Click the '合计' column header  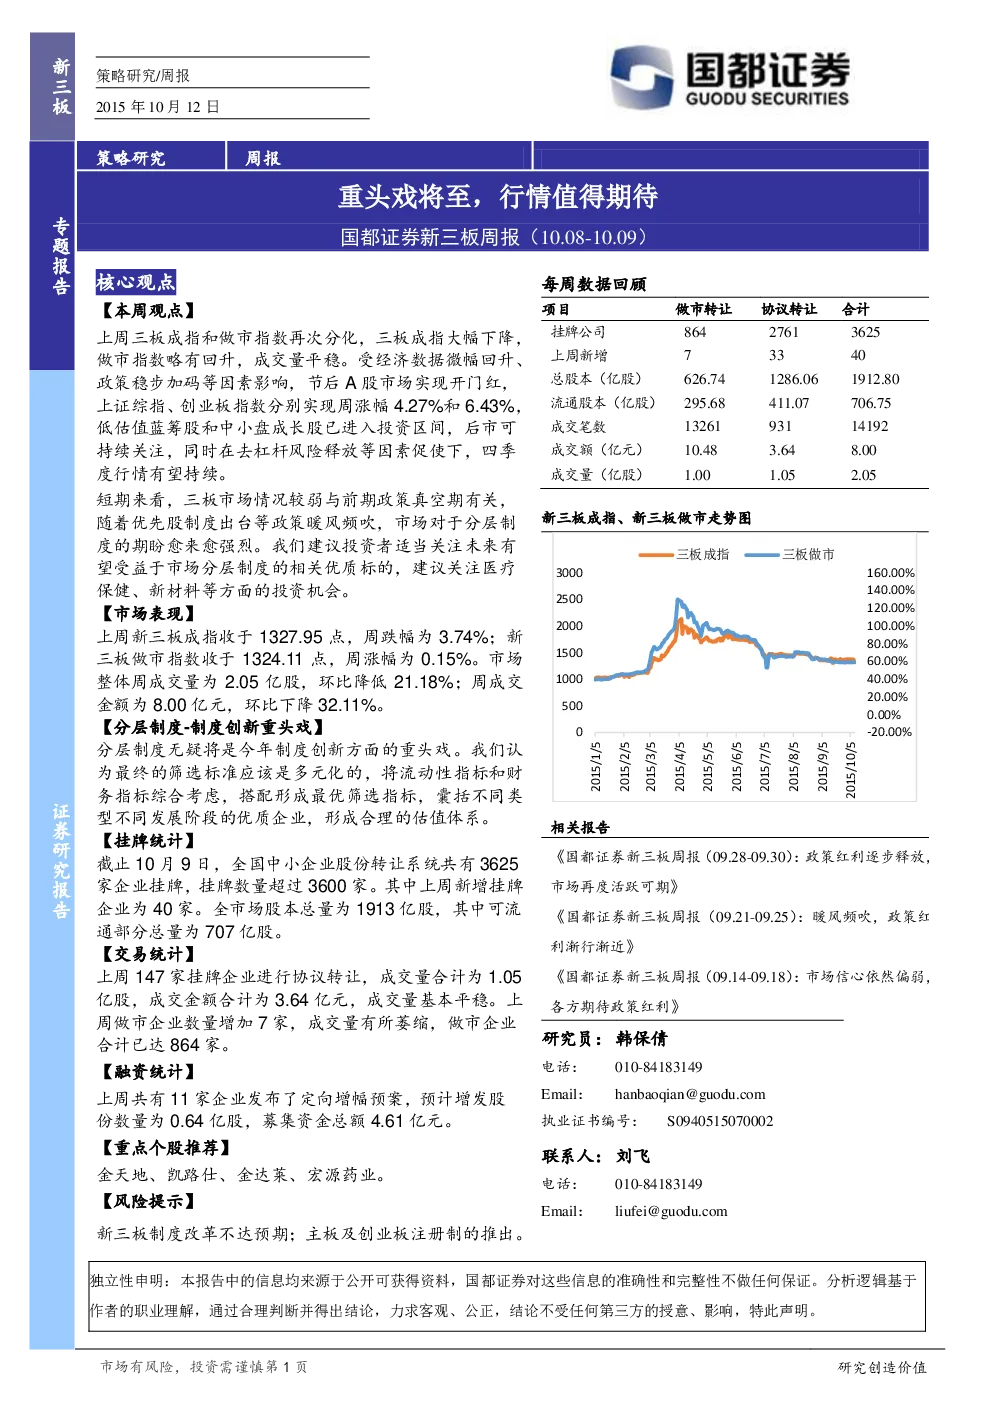(x=856, y=309)
